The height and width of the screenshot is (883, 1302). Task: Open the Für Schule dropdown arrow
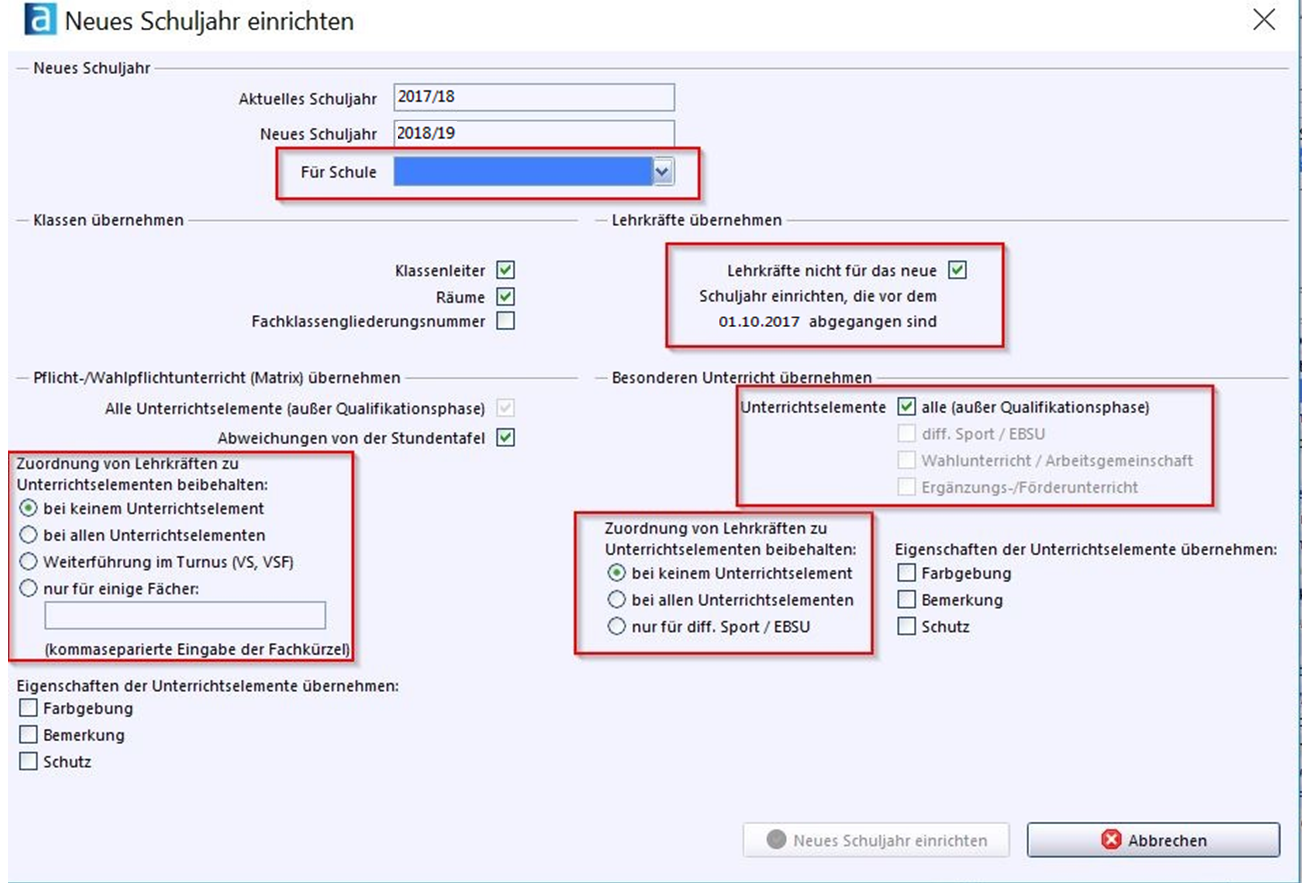tap(662, 172)
